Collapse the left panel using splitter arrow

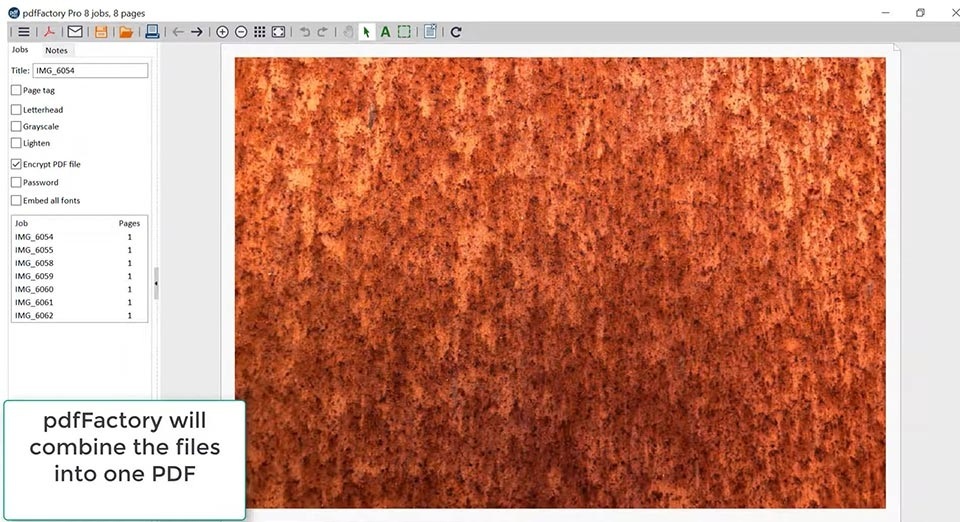156,283
